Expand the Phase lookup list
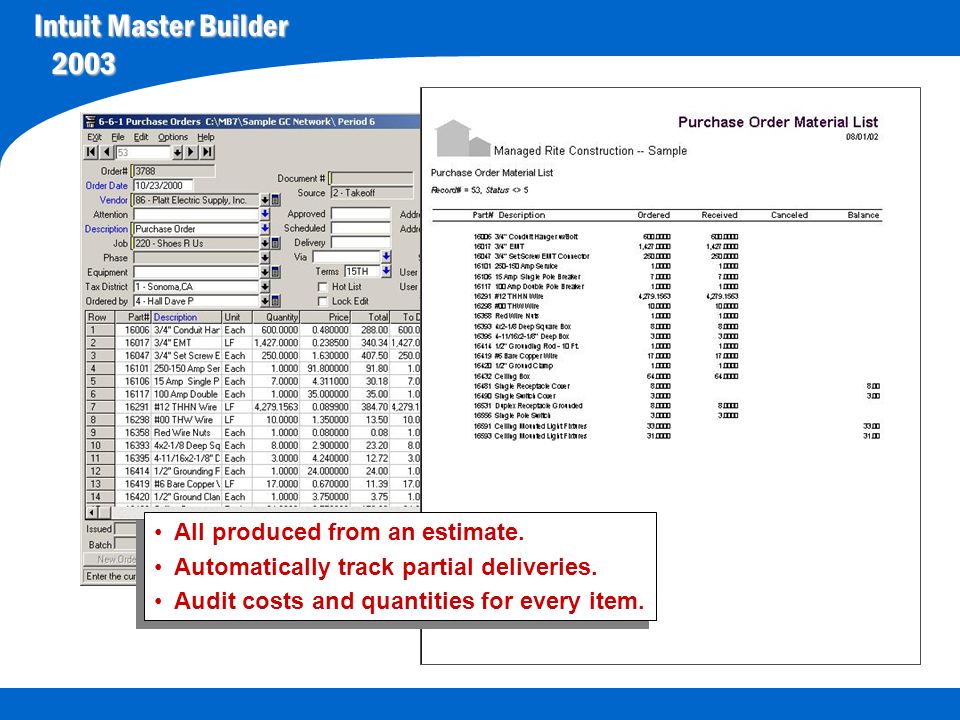 tap(264, 258)
